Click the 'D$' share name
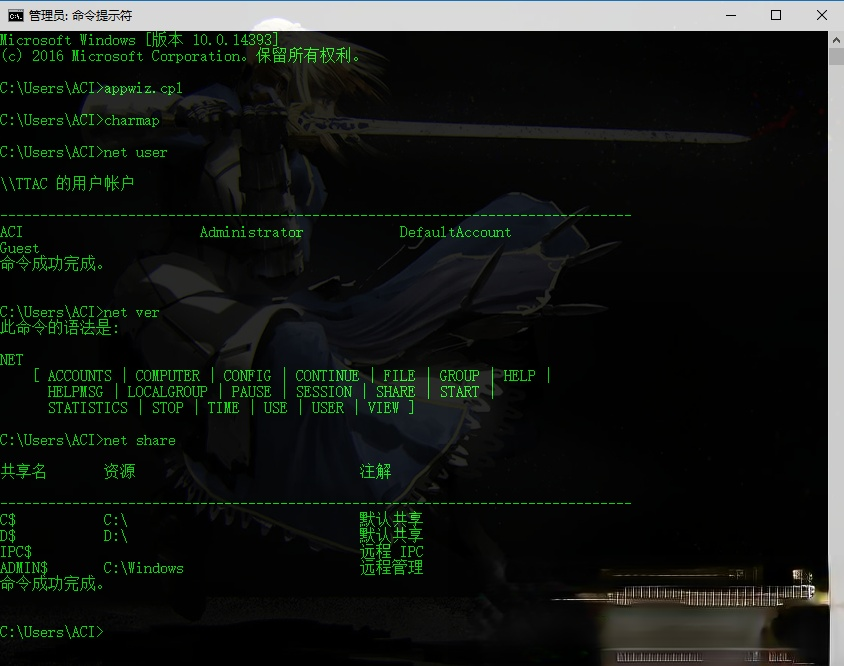The width and height of the screenshot is (844, 666). point(8,536)
